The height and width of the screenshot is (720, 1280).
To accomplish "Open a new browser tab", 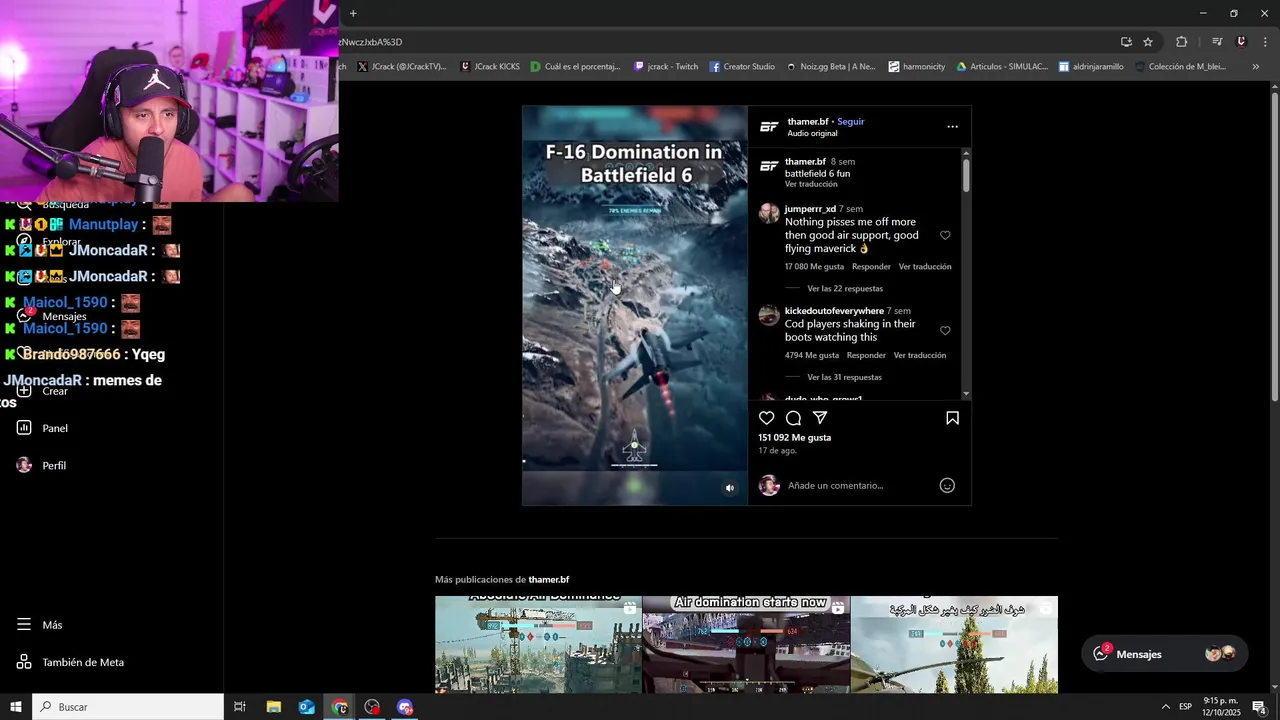I will pyautogui.click(x=353, y=13).
